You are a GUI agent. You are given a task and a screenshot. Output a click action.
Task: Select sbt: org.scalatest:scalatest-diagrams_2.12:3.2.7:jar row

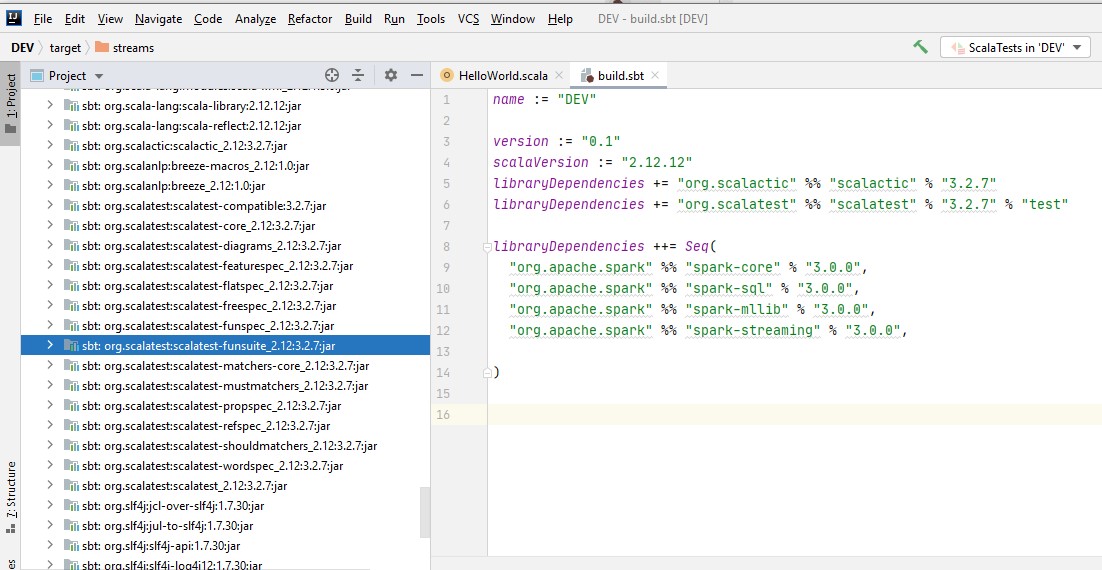pyautogui.click(x=225, y=245)
